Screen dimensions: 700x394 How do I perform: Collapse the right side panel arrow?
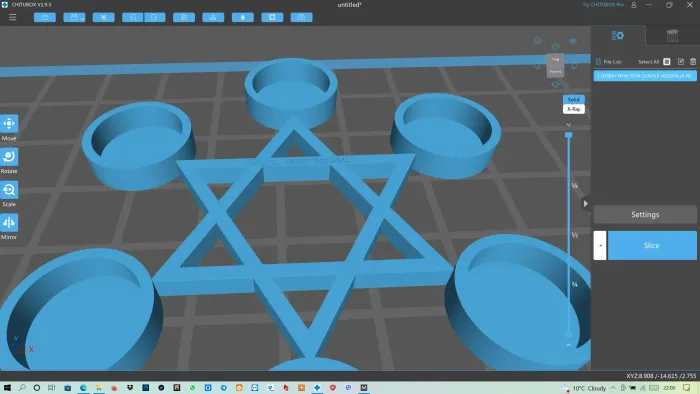(x=586, y=203)
